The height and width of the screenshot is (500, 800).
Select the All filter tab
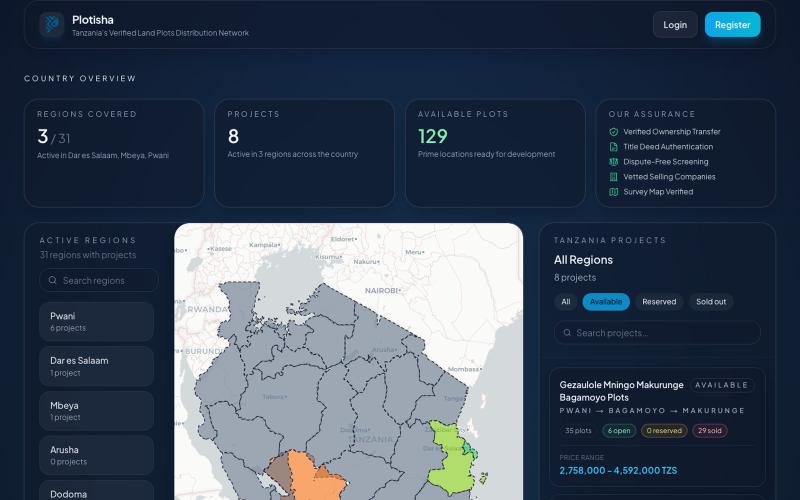(566, 302)
